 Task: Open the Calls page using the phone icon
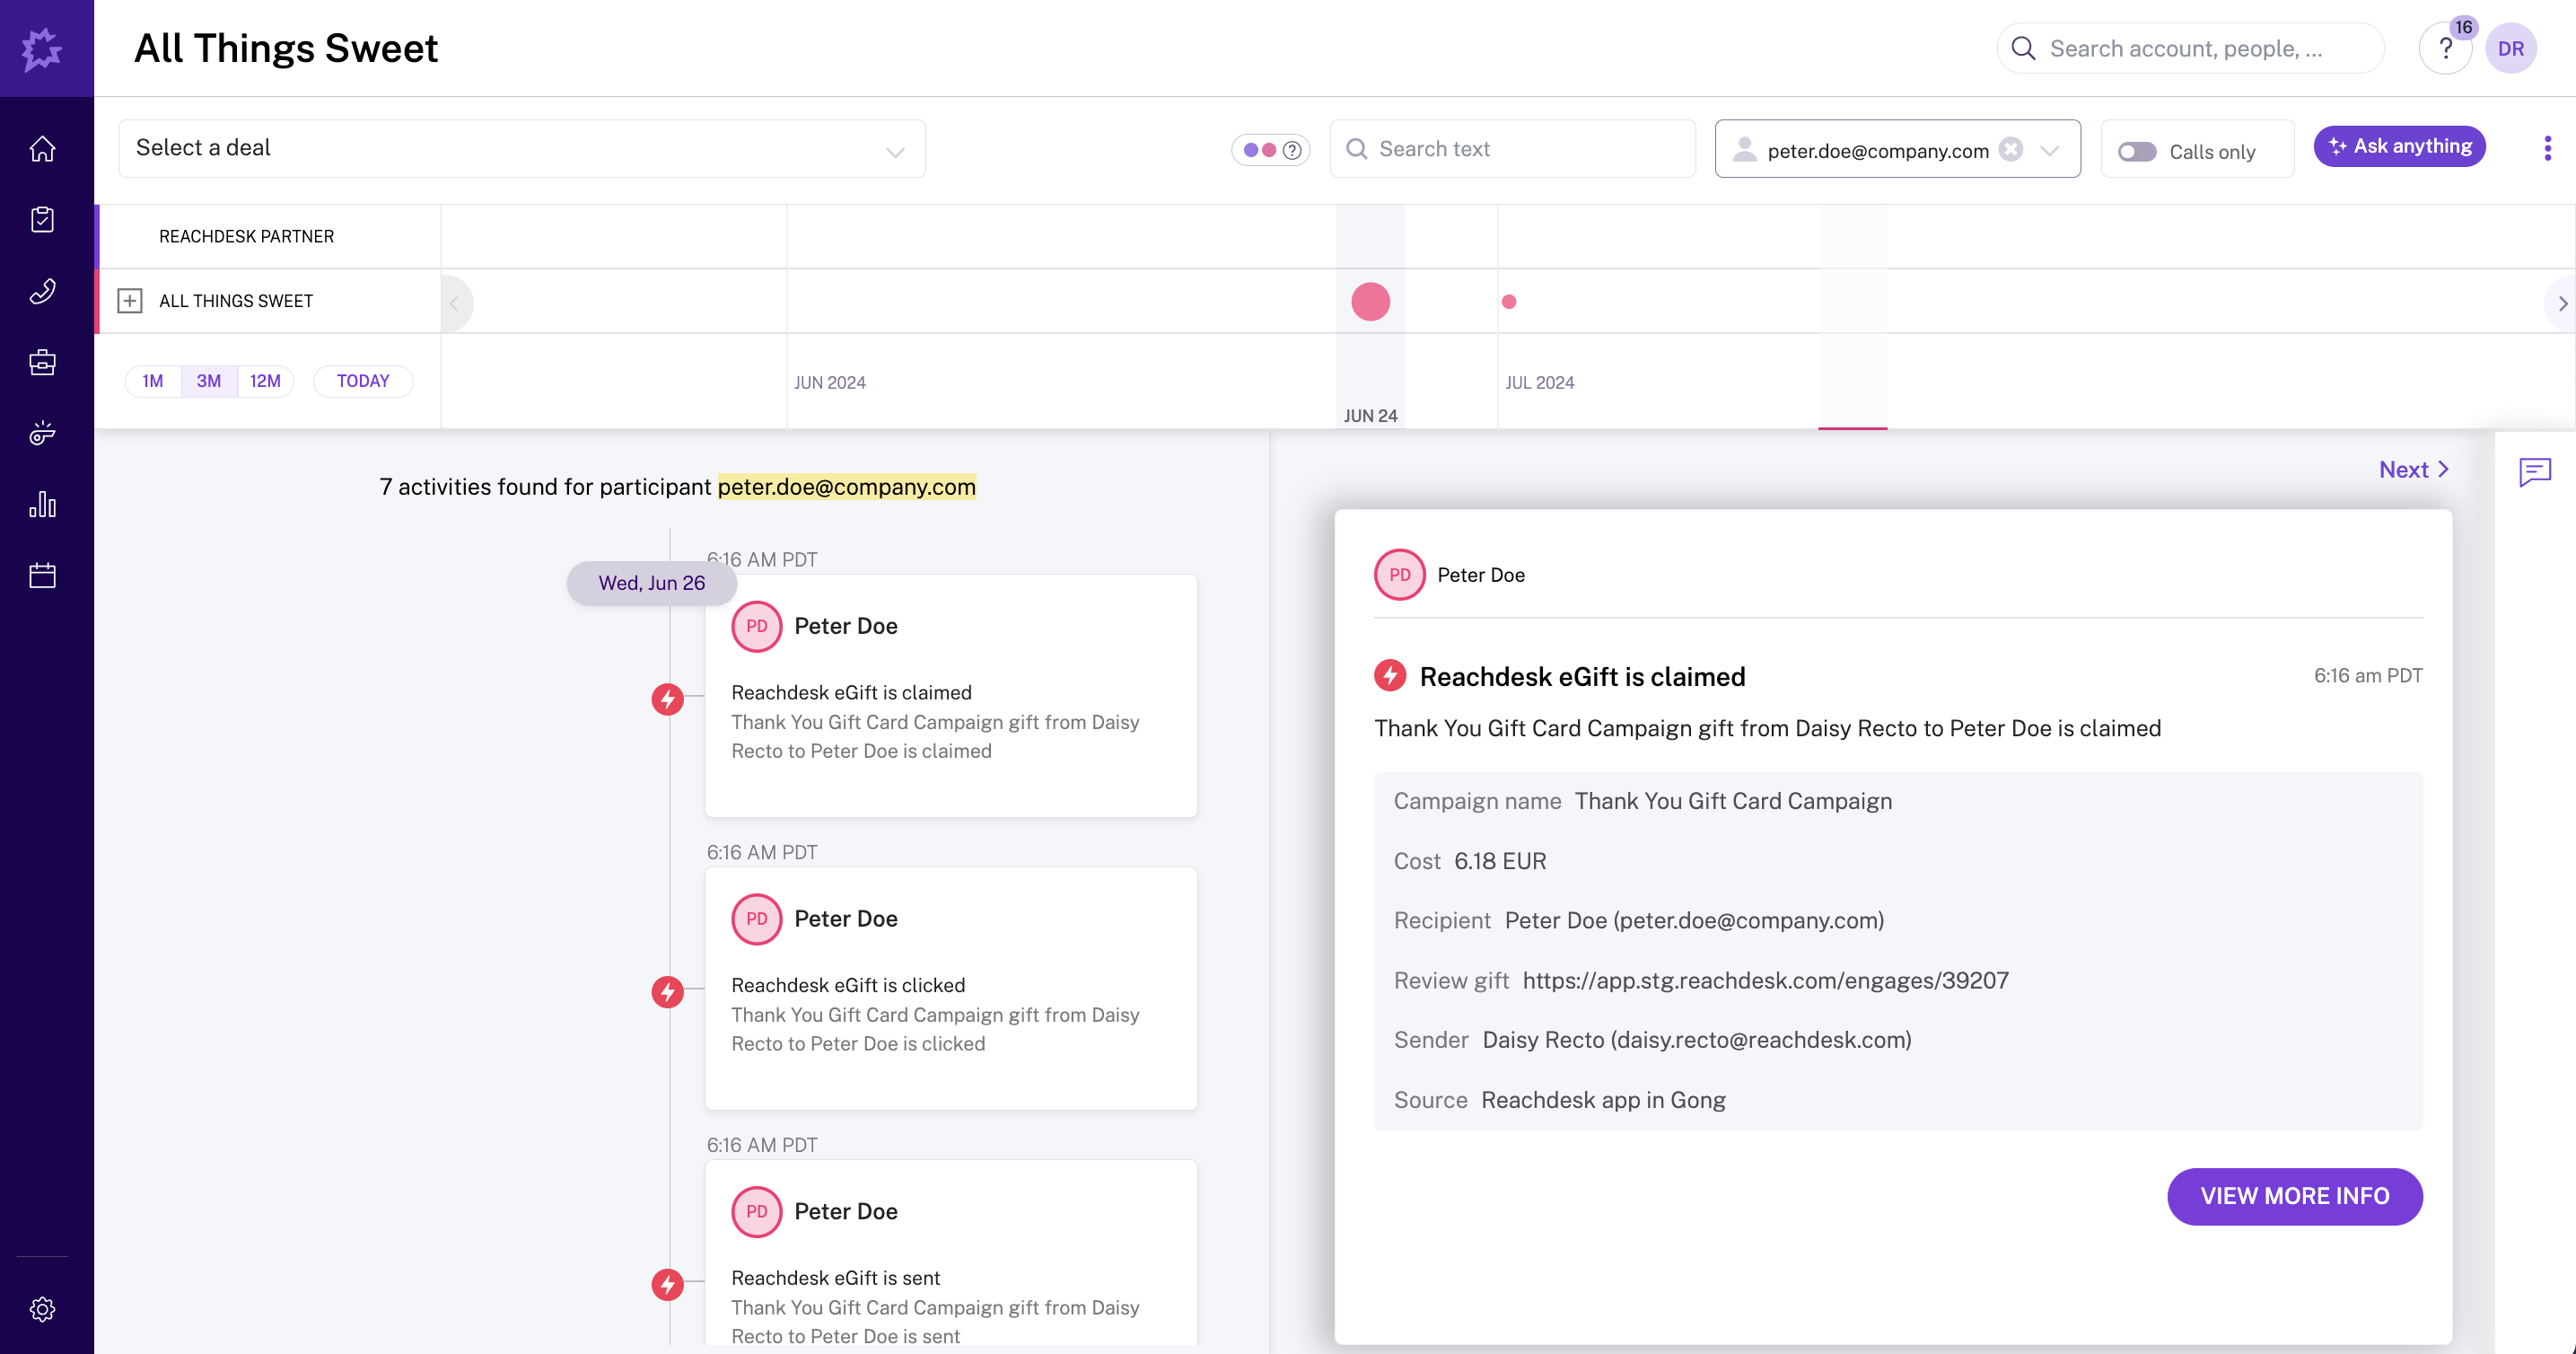click(x=43, y=291)
